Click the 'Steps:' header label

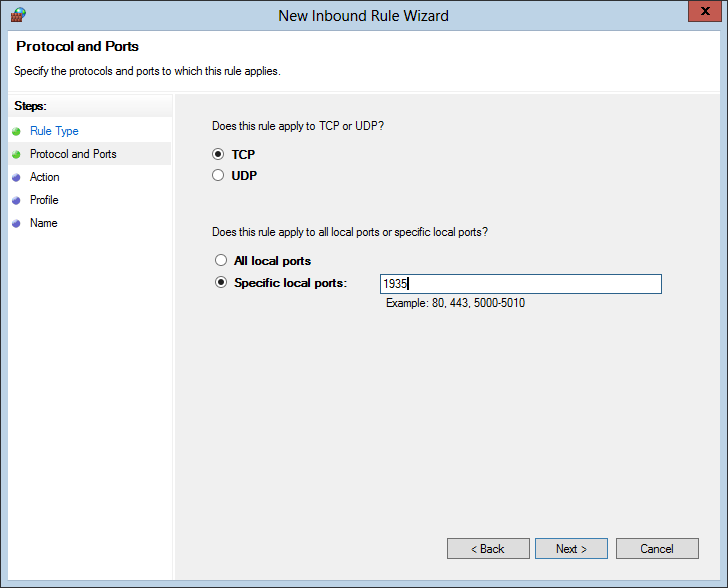(30, 106)
